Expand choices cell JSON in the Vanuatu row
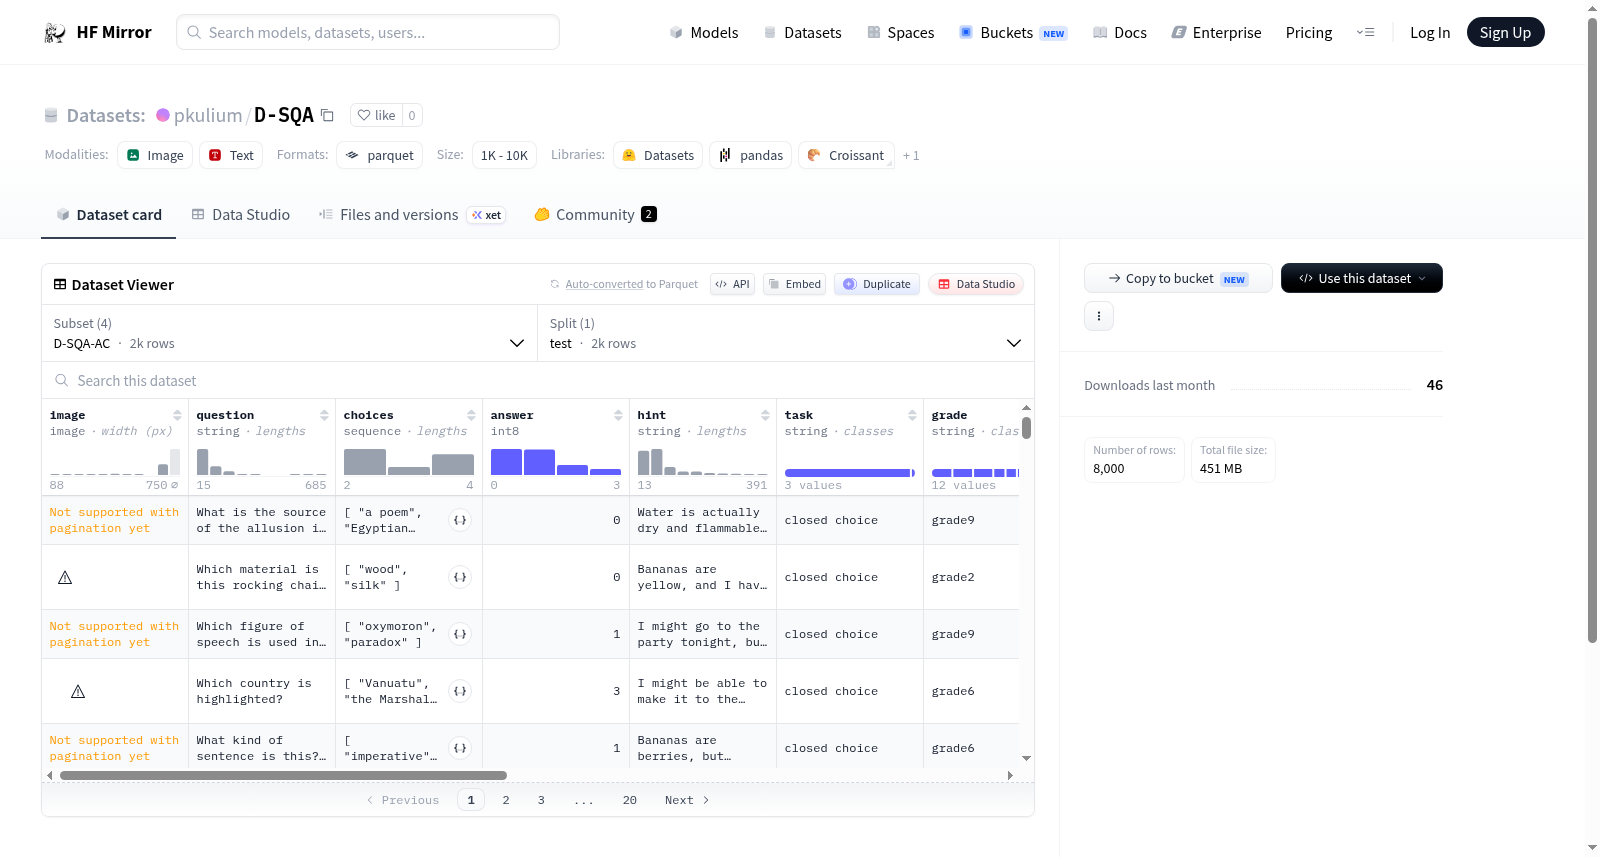 [460, 691]
